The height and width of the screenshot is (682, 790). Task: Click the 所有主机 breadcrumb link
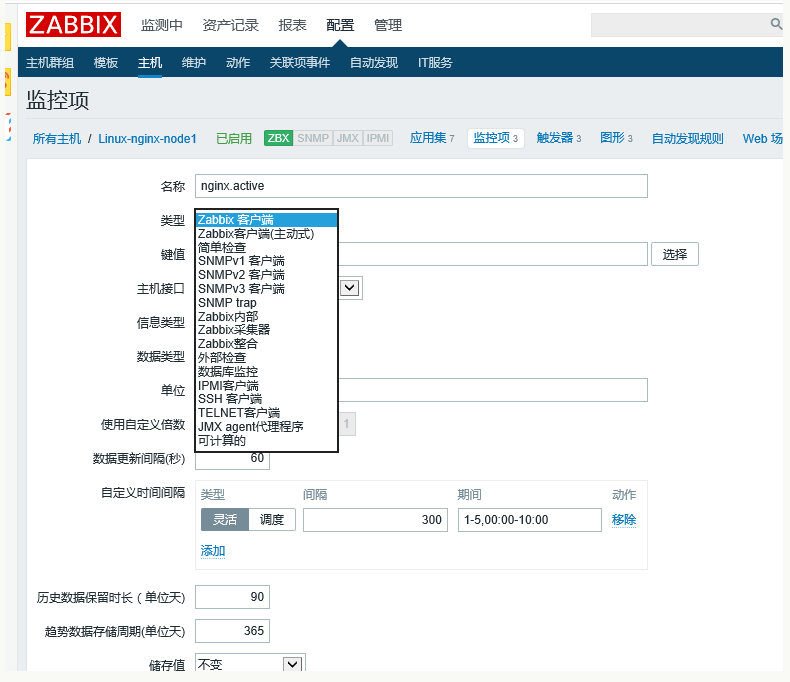click(56, 139)
